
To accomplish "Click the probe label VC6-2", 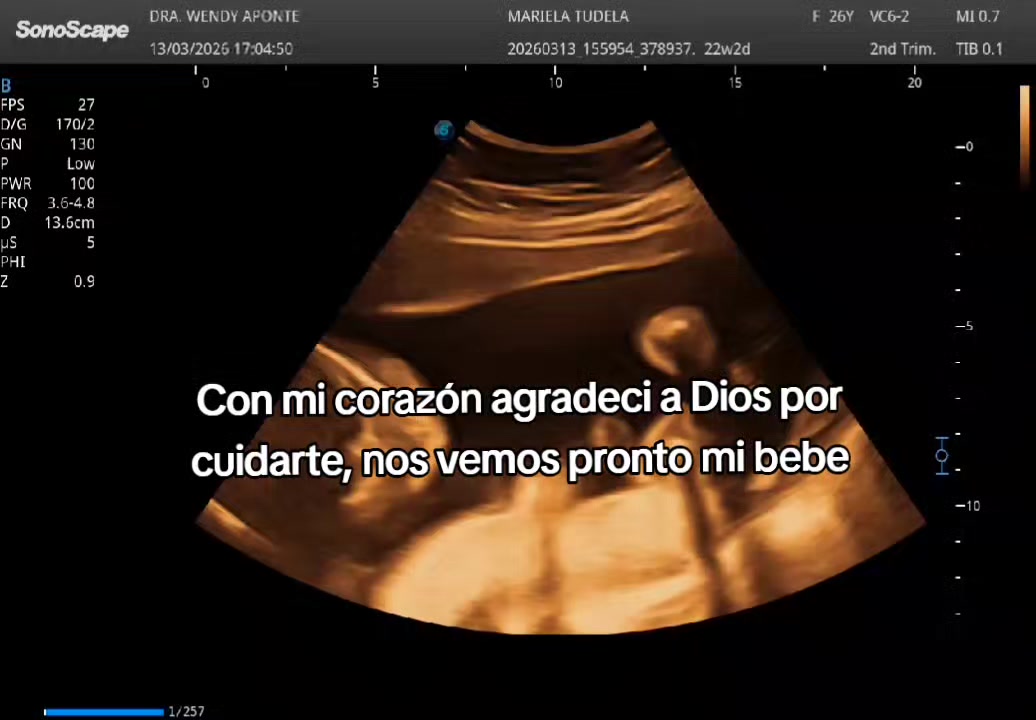I will [x=889, y=17].
